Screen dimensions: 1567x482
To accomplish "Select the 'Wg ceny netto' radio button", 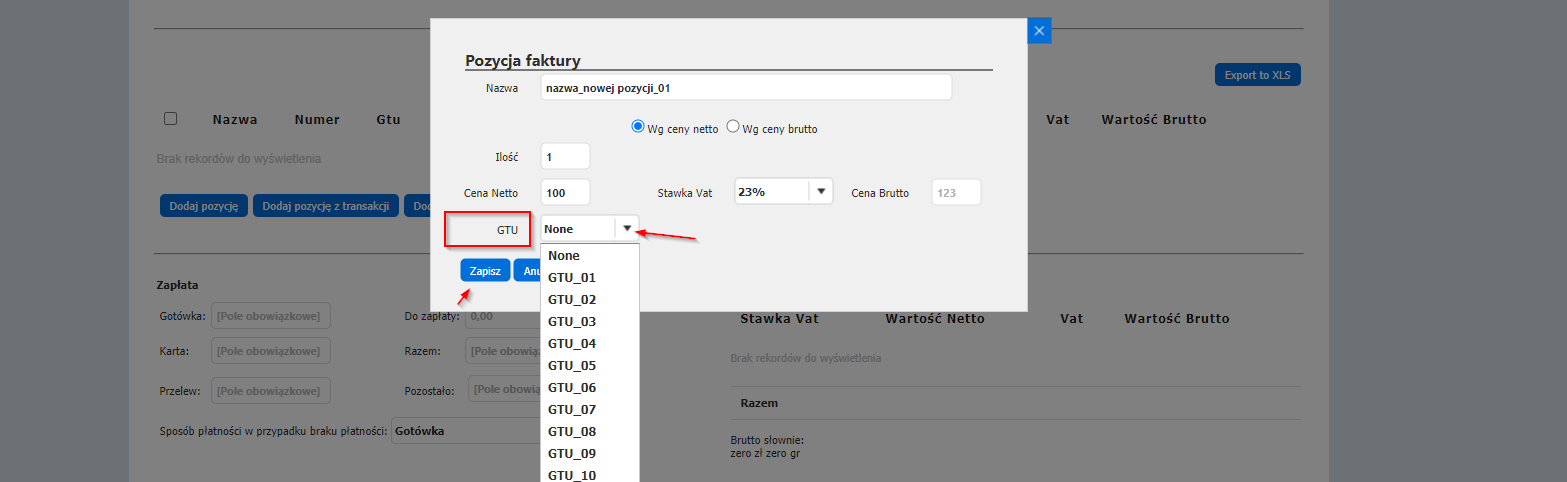I will 638,127.
